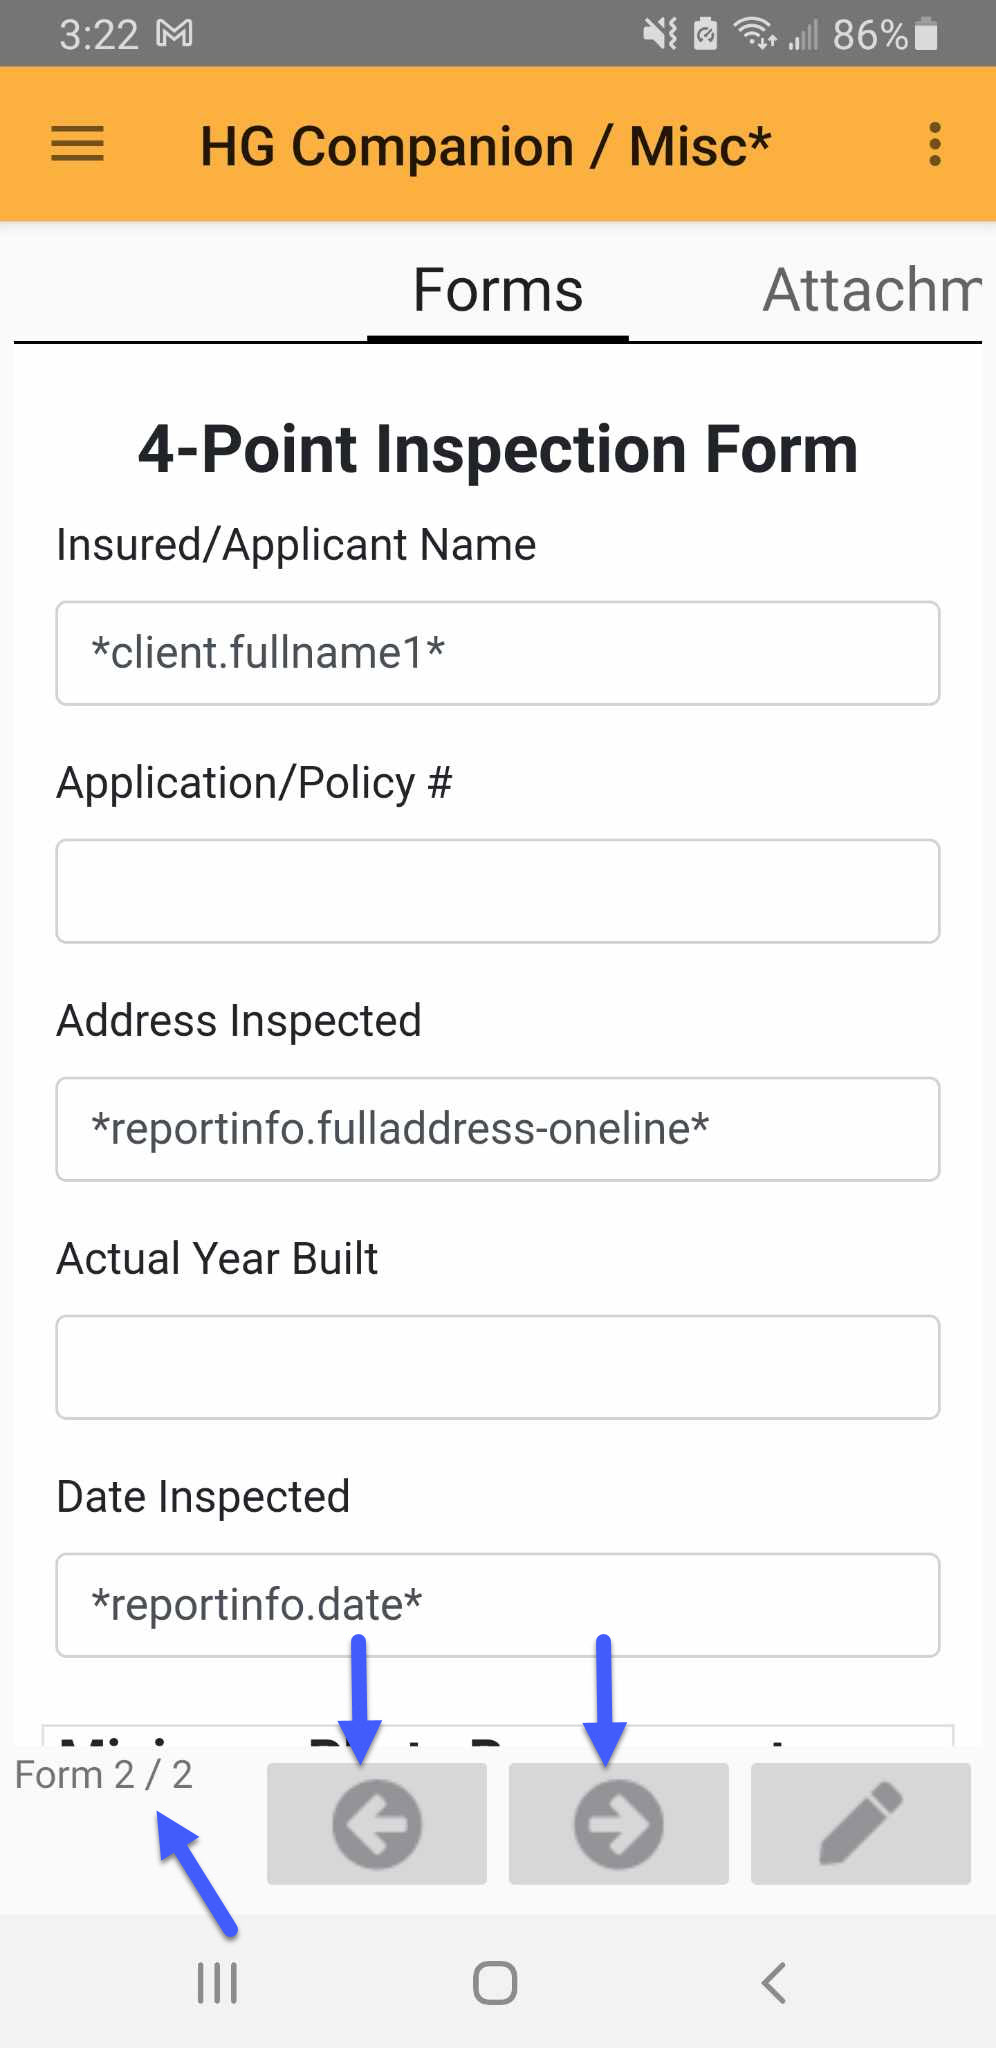This screenshot has height=2048, width=996.
Task: Open the three-dot overflow menu
Action: (934, 144)
